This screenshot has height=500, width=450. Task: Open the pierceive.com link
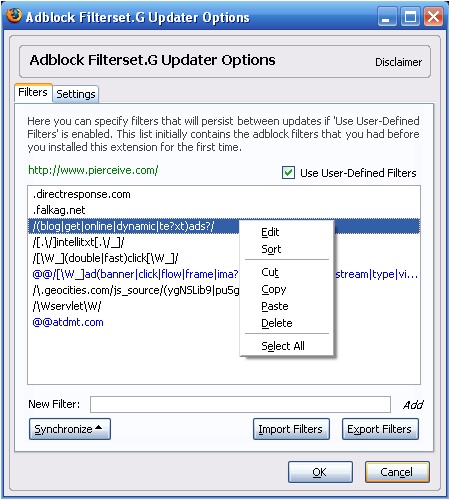tap(93, 170)
